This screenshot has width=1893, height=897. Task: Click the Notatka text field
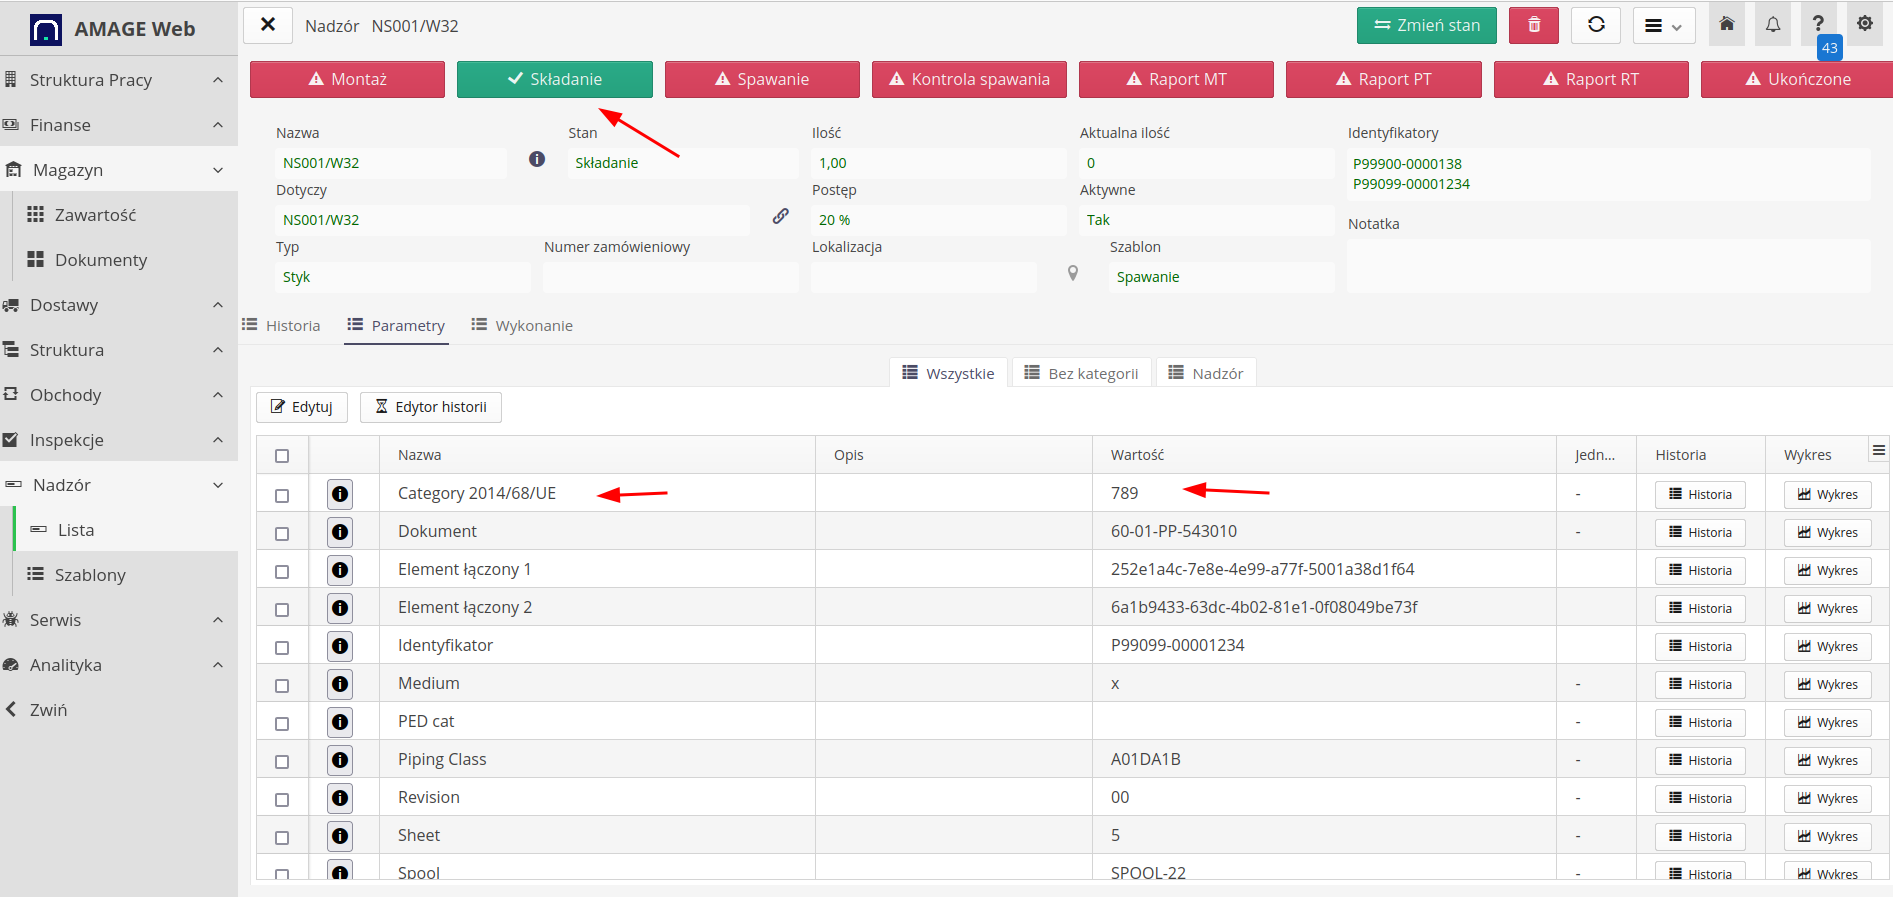(x=1607, y=266)
